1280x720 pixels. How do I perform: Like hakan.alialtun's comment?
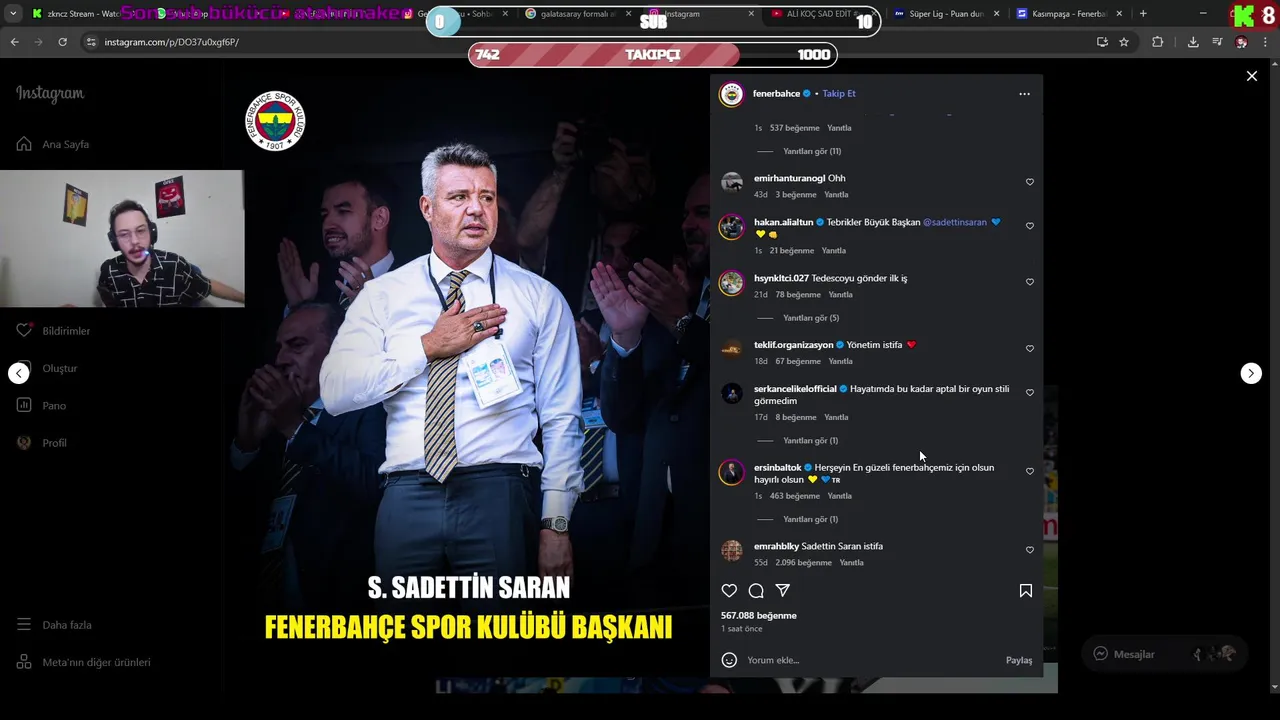click(x=1030, y=226)
